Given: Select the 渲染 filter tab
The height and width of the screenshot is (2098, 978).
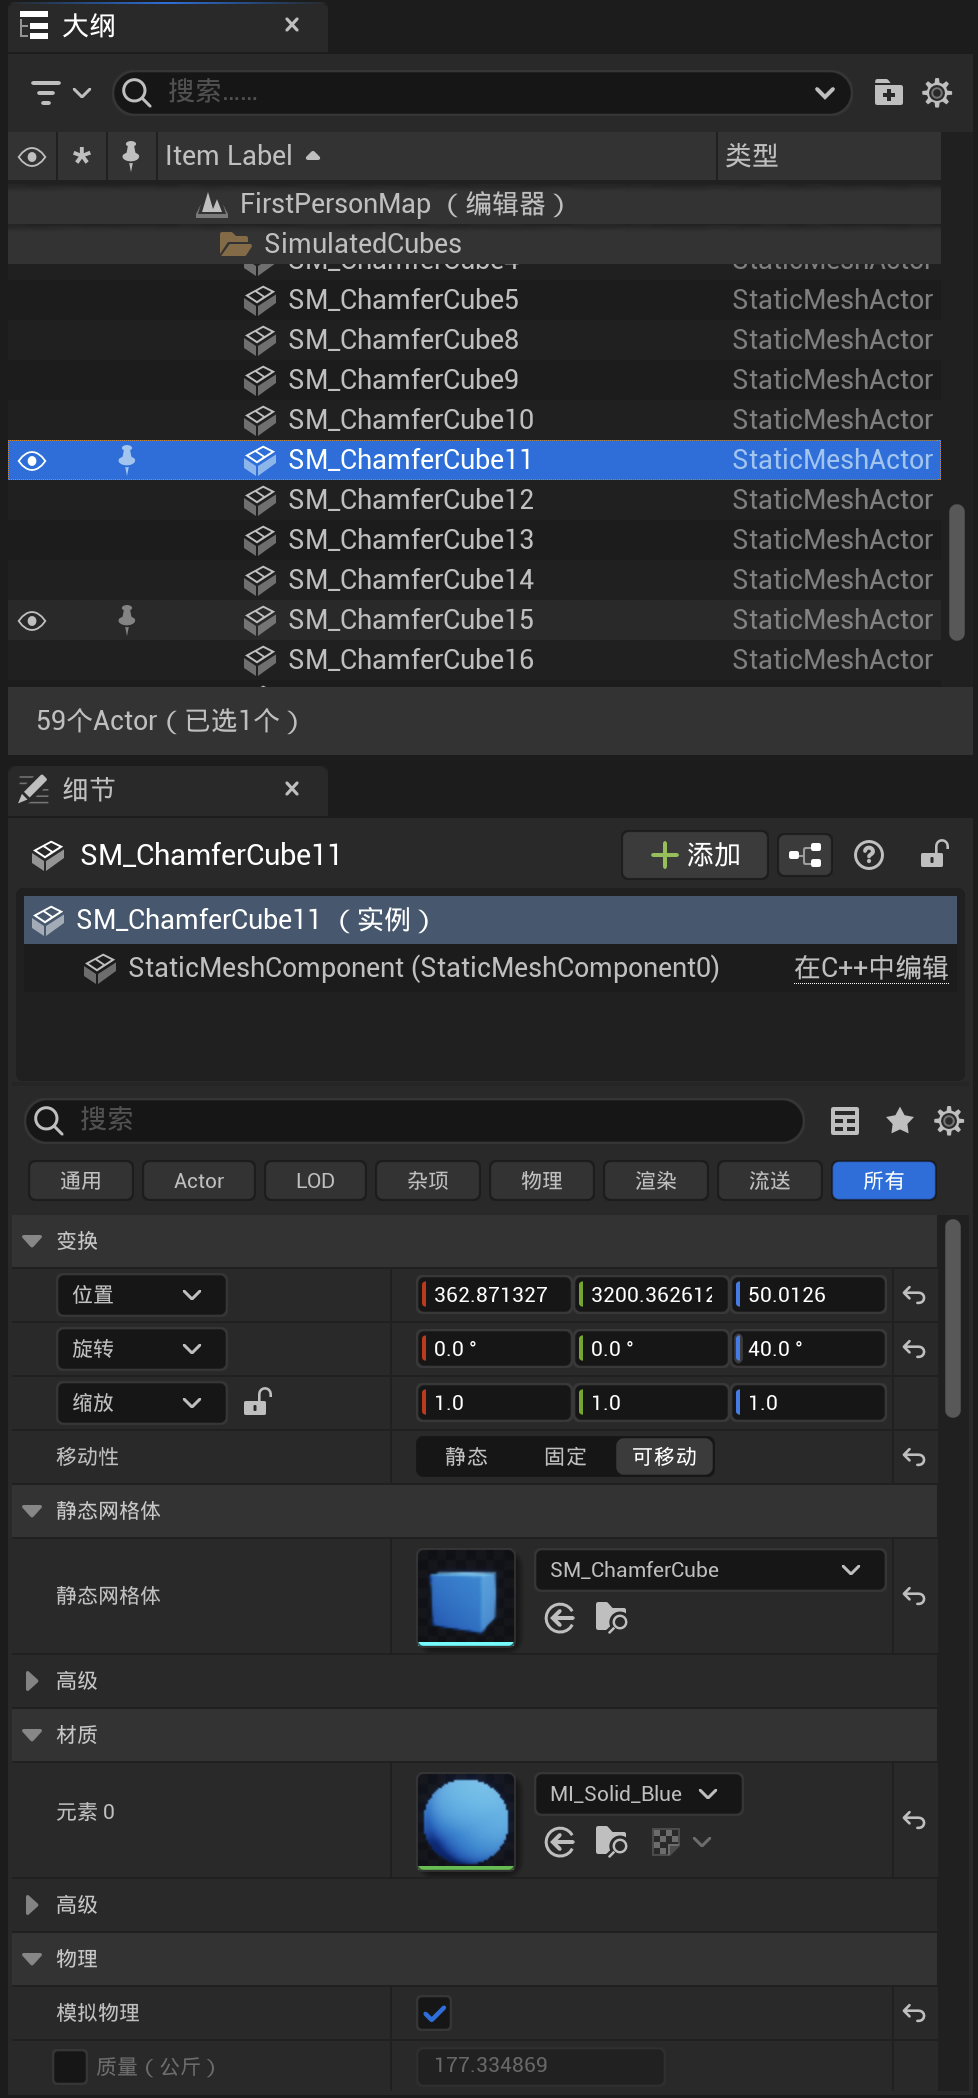Looking at the screenshot, I should pos(655,1181).
